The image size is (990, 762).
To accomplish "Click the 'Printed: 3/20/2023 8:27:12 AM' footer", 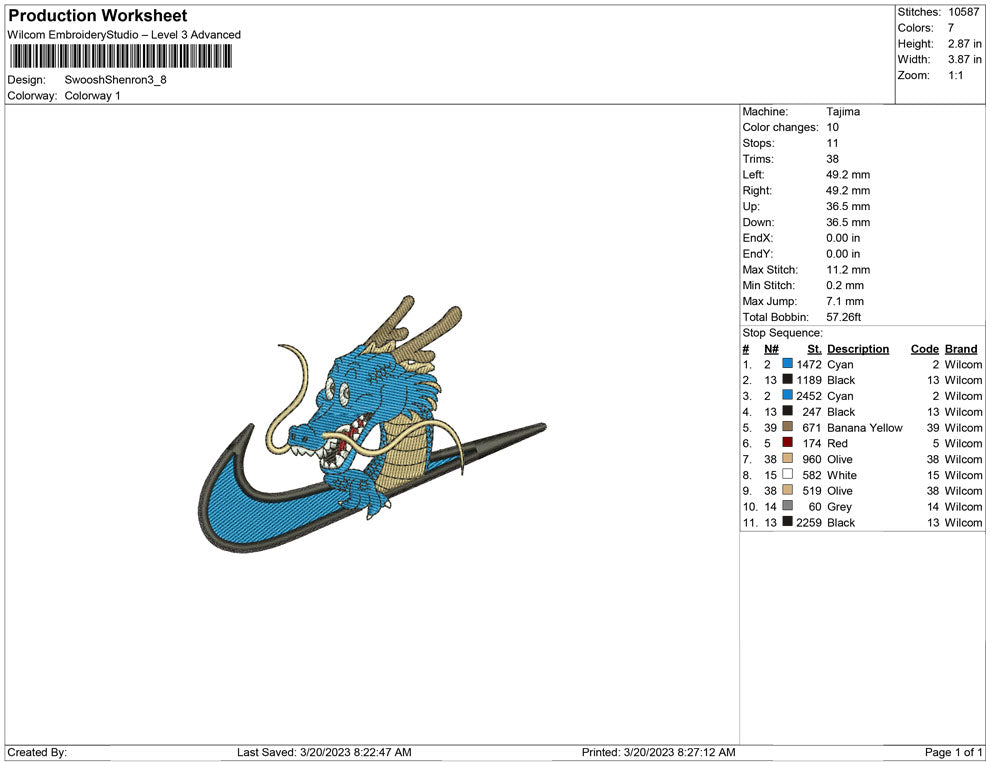I will (659, 752).
